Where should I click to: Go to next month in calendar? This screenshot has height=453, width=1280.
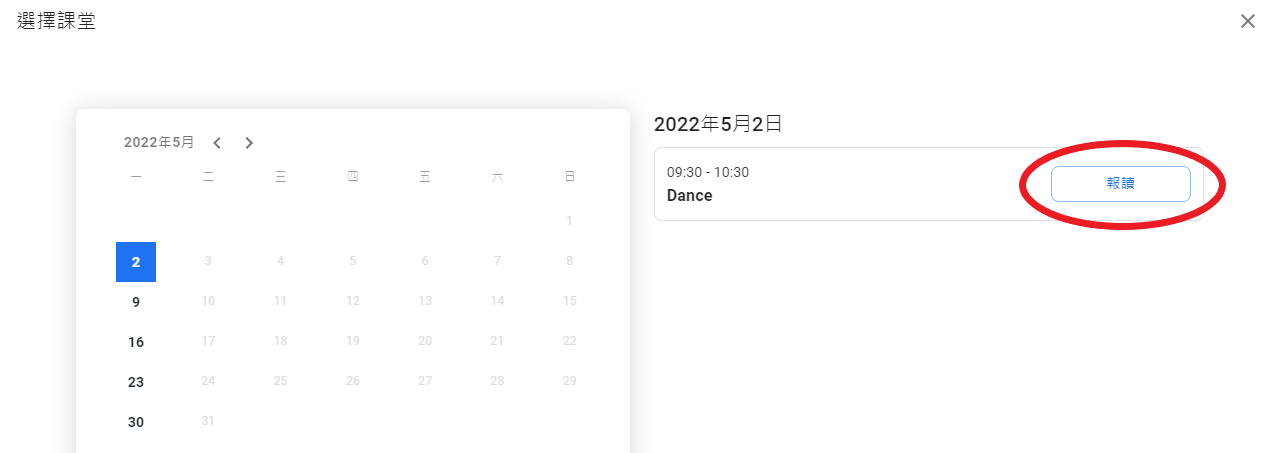[x=249, y=143]
